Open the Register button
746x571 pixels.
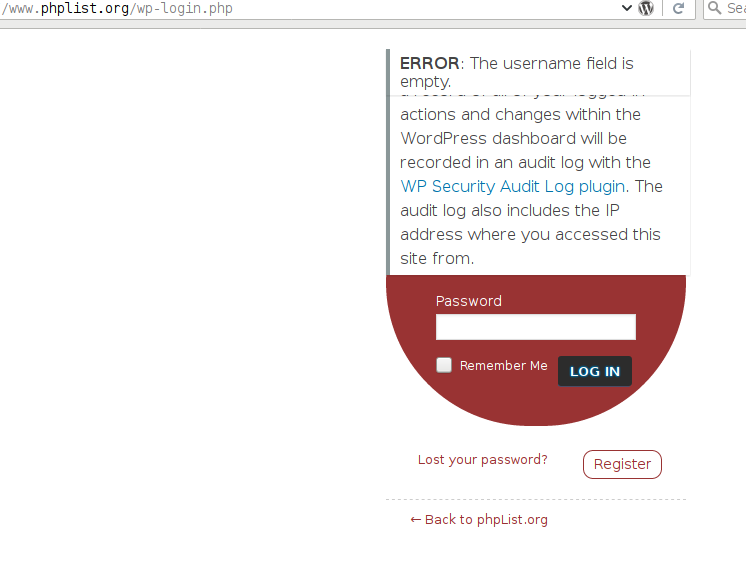point(622,464)
